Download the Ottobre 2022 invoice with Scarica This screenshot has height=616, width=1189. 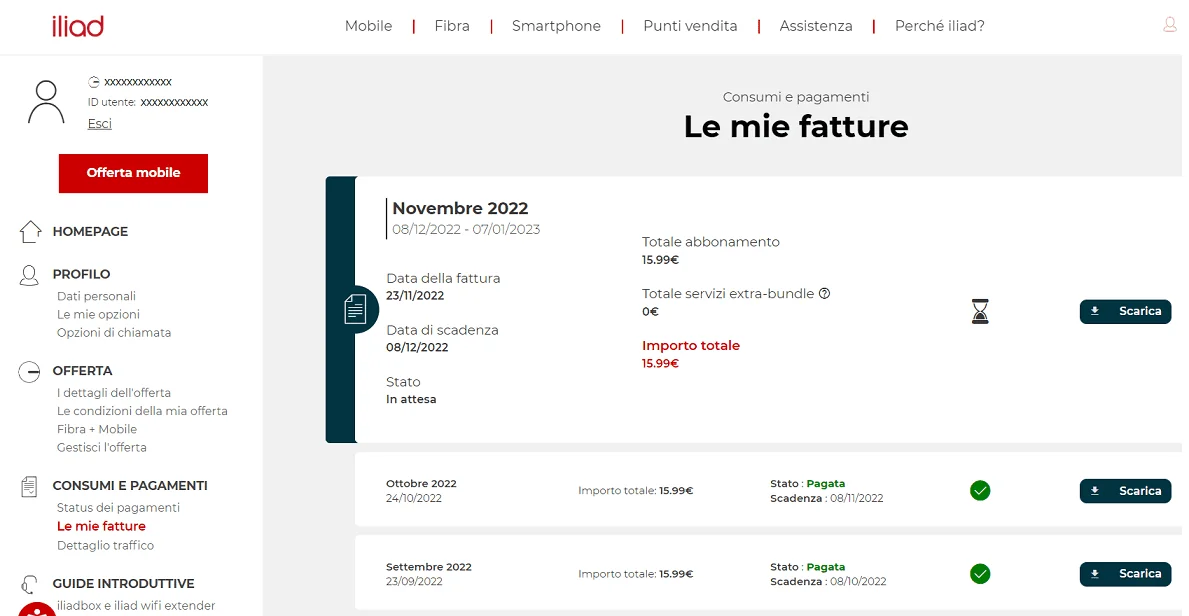pyautogui.click(x=1125, y=491)
